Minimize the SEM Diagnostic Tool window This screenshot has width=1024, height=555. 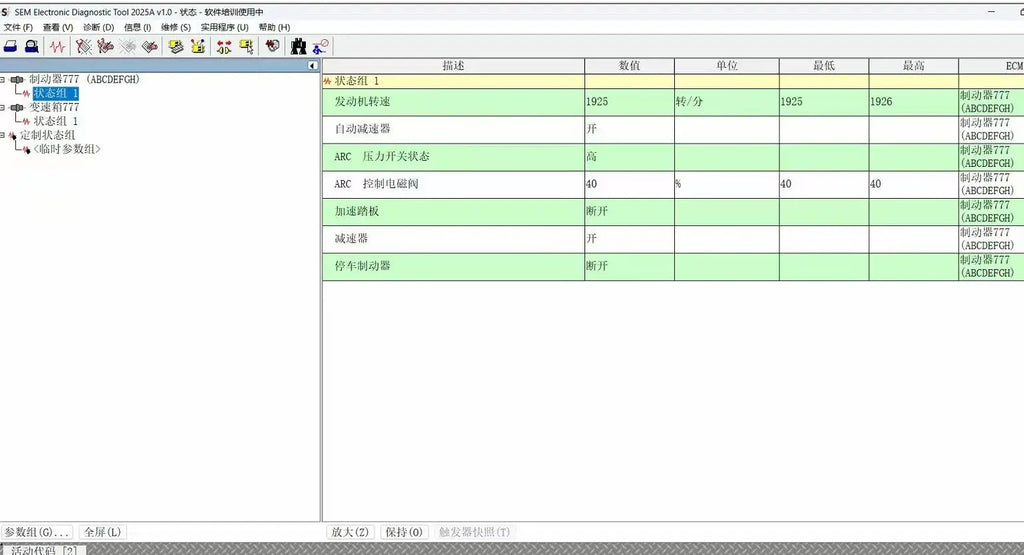(991, 12)
